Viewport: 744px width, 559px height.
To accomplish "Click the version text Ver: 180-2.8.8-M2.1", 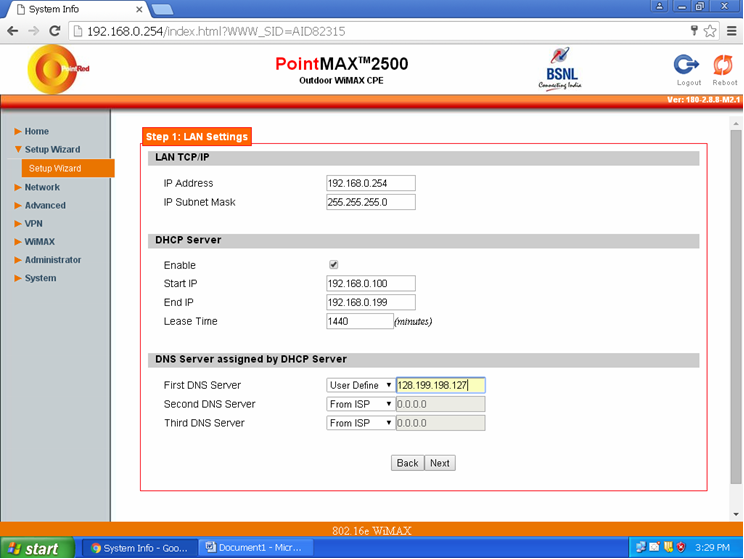I will (x=703, y=100).
